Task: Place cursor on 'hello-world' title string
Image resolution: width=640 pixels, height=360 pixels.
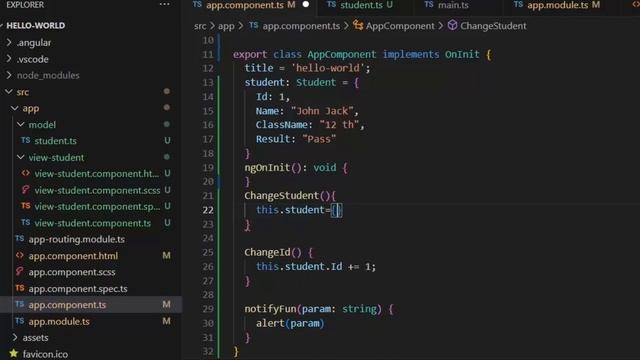Action: tap(328, 68)
